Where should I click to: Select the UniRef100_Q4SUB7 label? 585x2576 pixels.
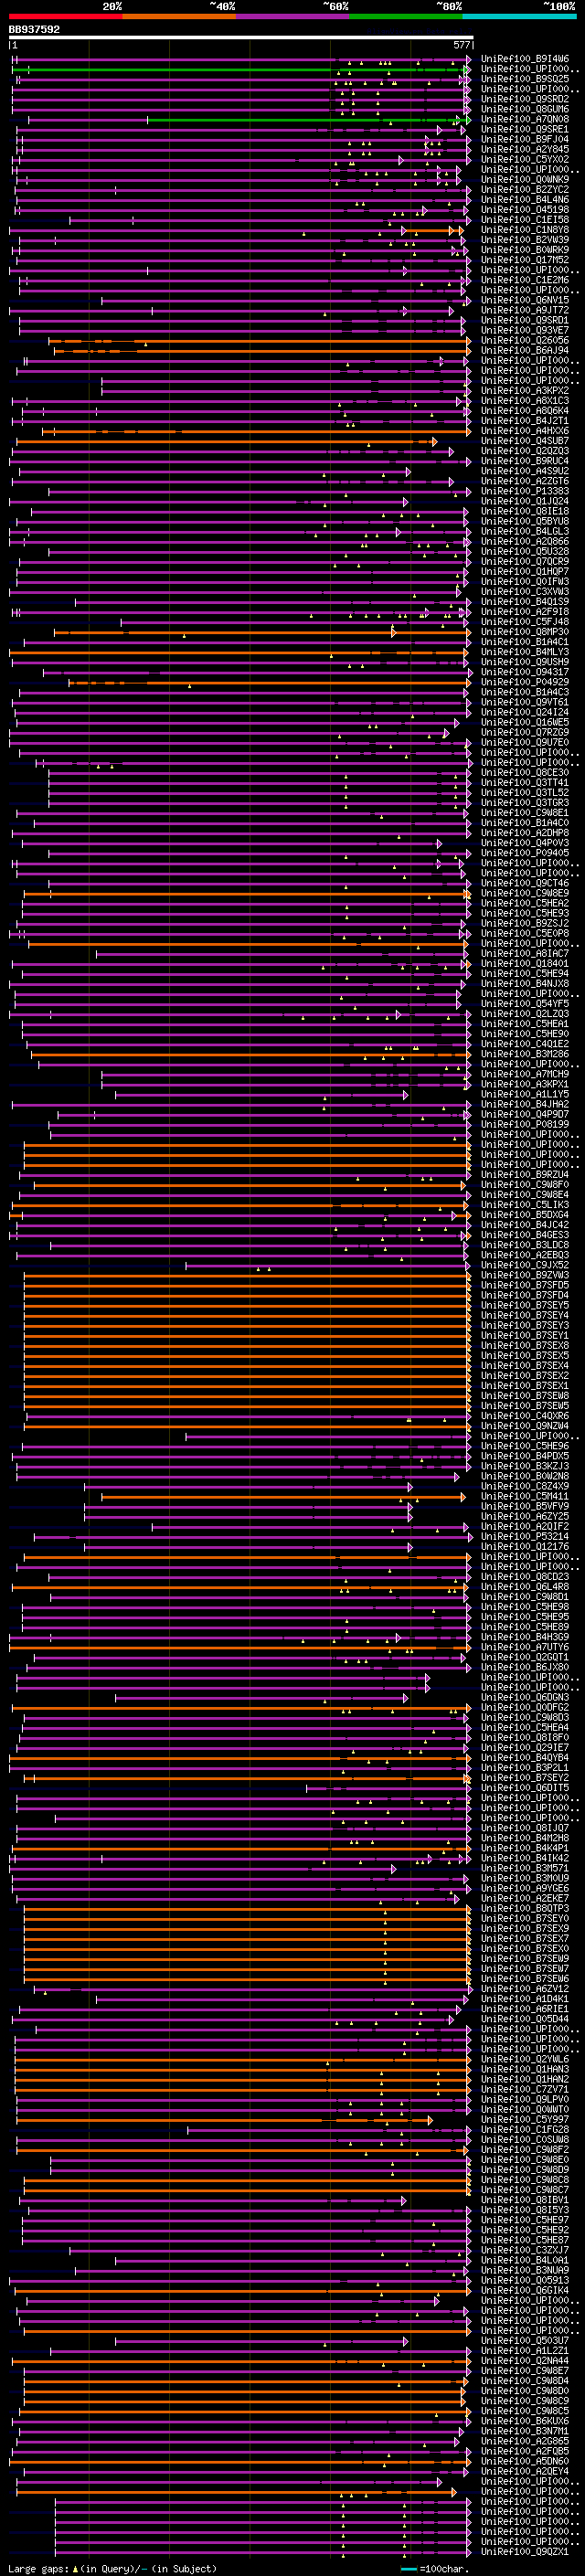tap(525, 441)
